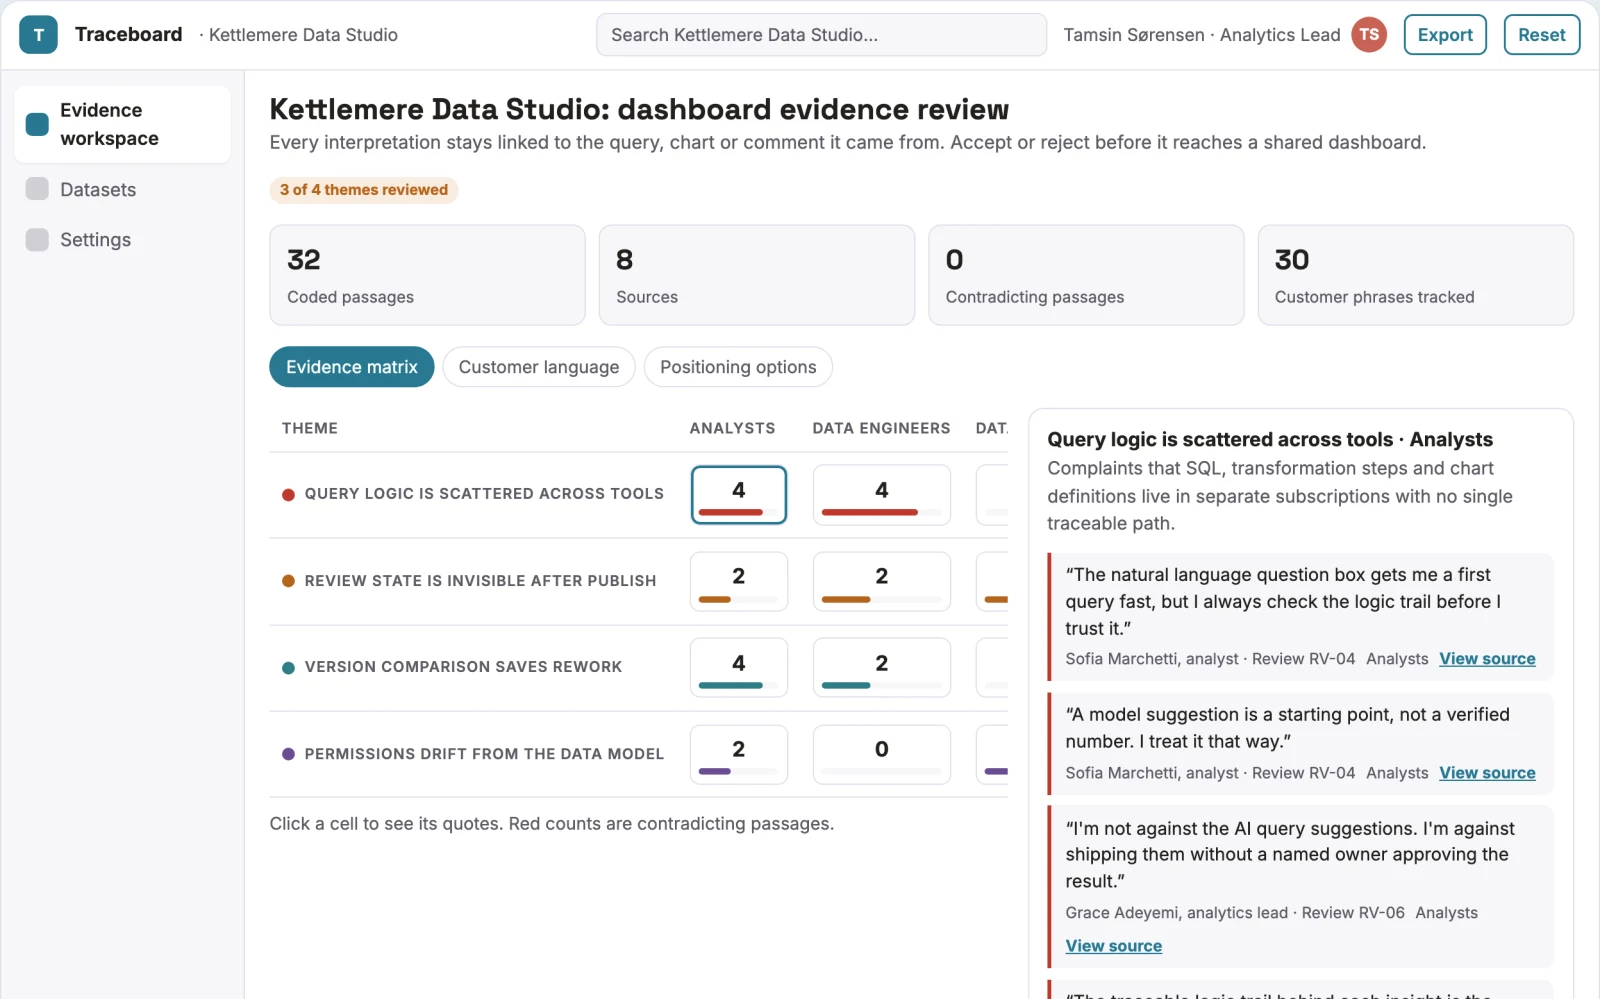The height and width of the screenshot is (999, 1600).
Task: Open Settings in the sidebar
Action: 123,240
